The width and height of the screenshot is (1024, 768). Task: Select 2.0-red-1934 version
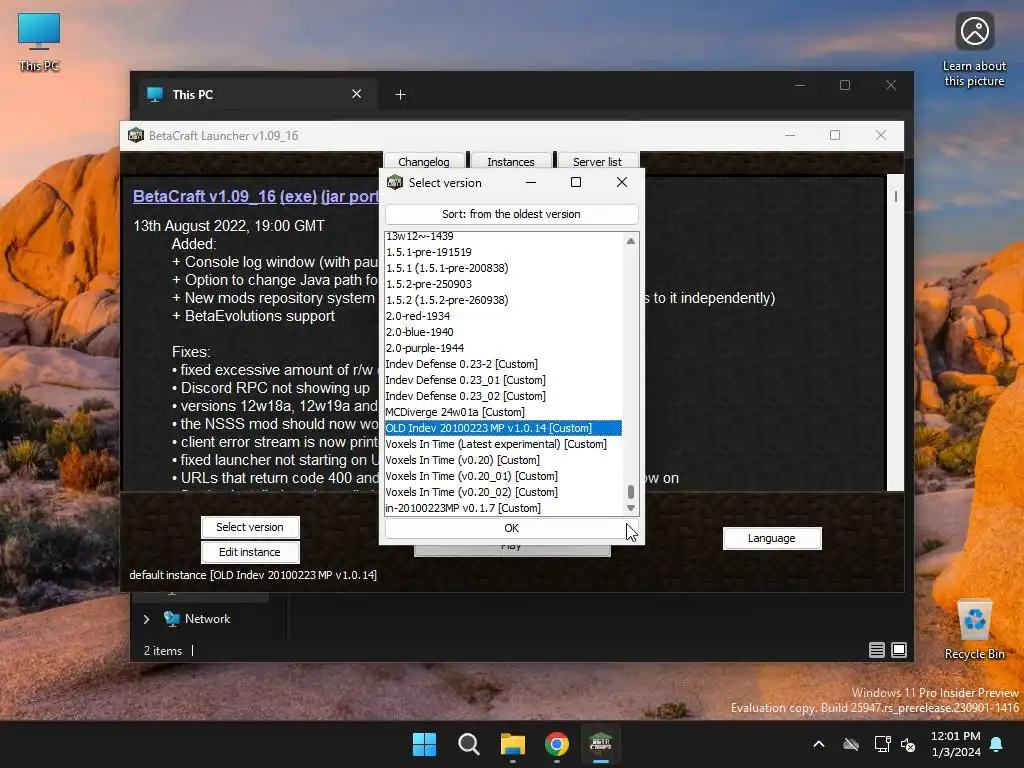pos(503,316)
